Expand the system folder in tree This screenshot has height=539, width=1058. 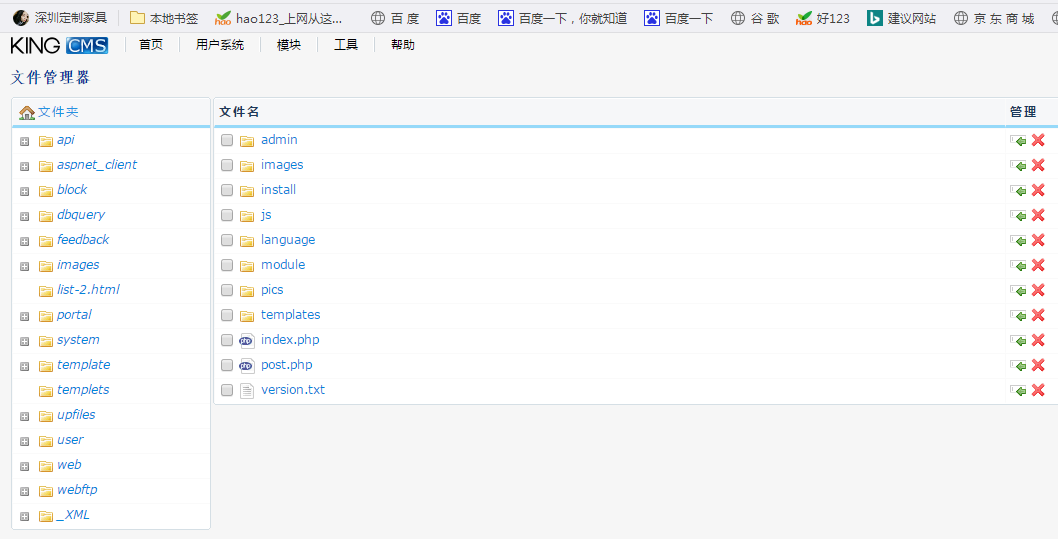24,341
